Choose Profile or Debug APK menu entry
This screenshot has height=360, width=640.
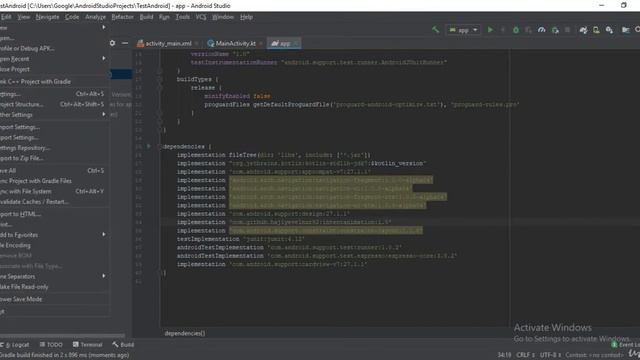point(54,48)
